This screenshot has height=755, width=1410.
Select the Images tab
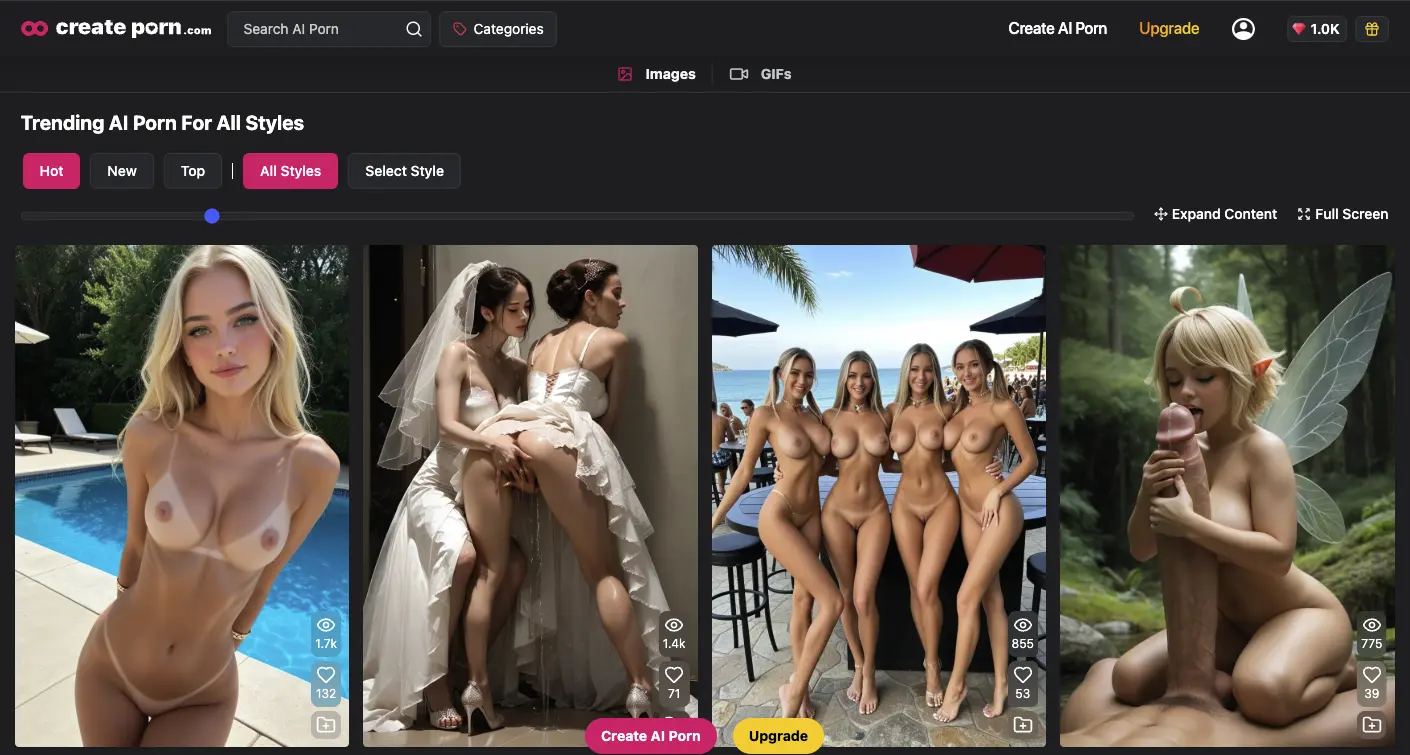pyautogui.click(x=657, y=73)
